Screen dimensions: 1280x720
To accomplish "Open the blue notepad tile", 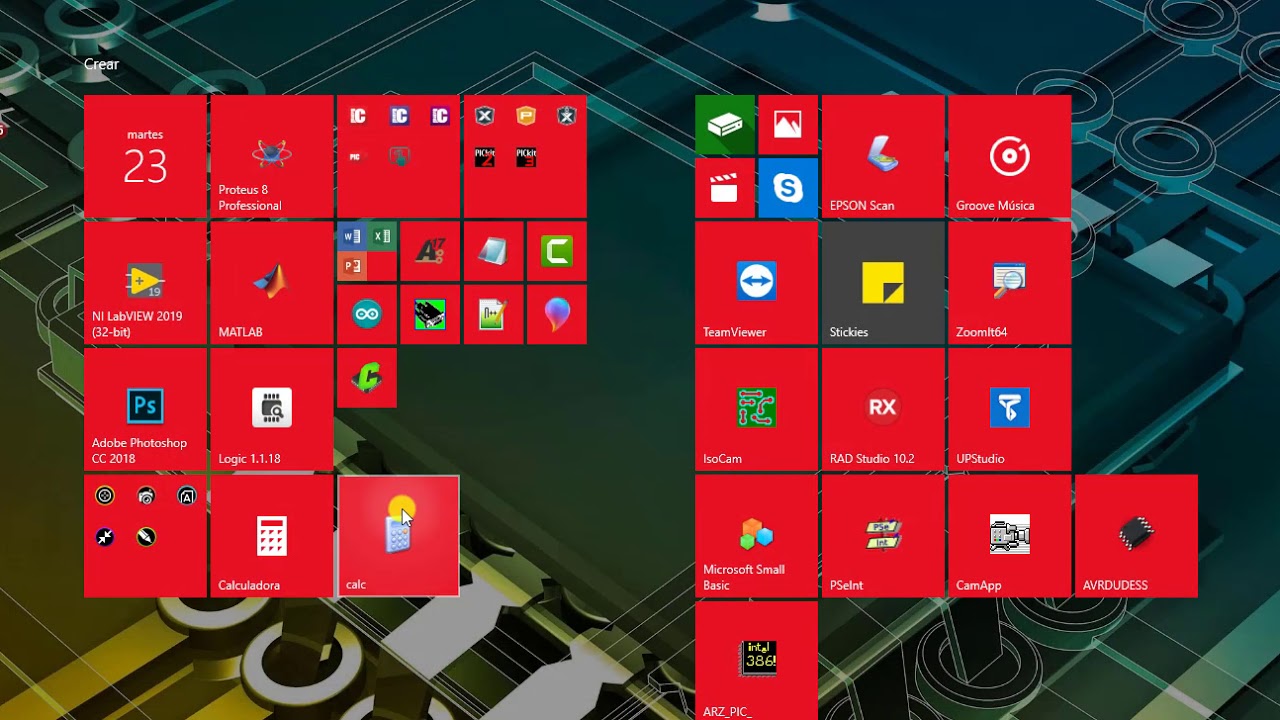I will pos(493,251).
